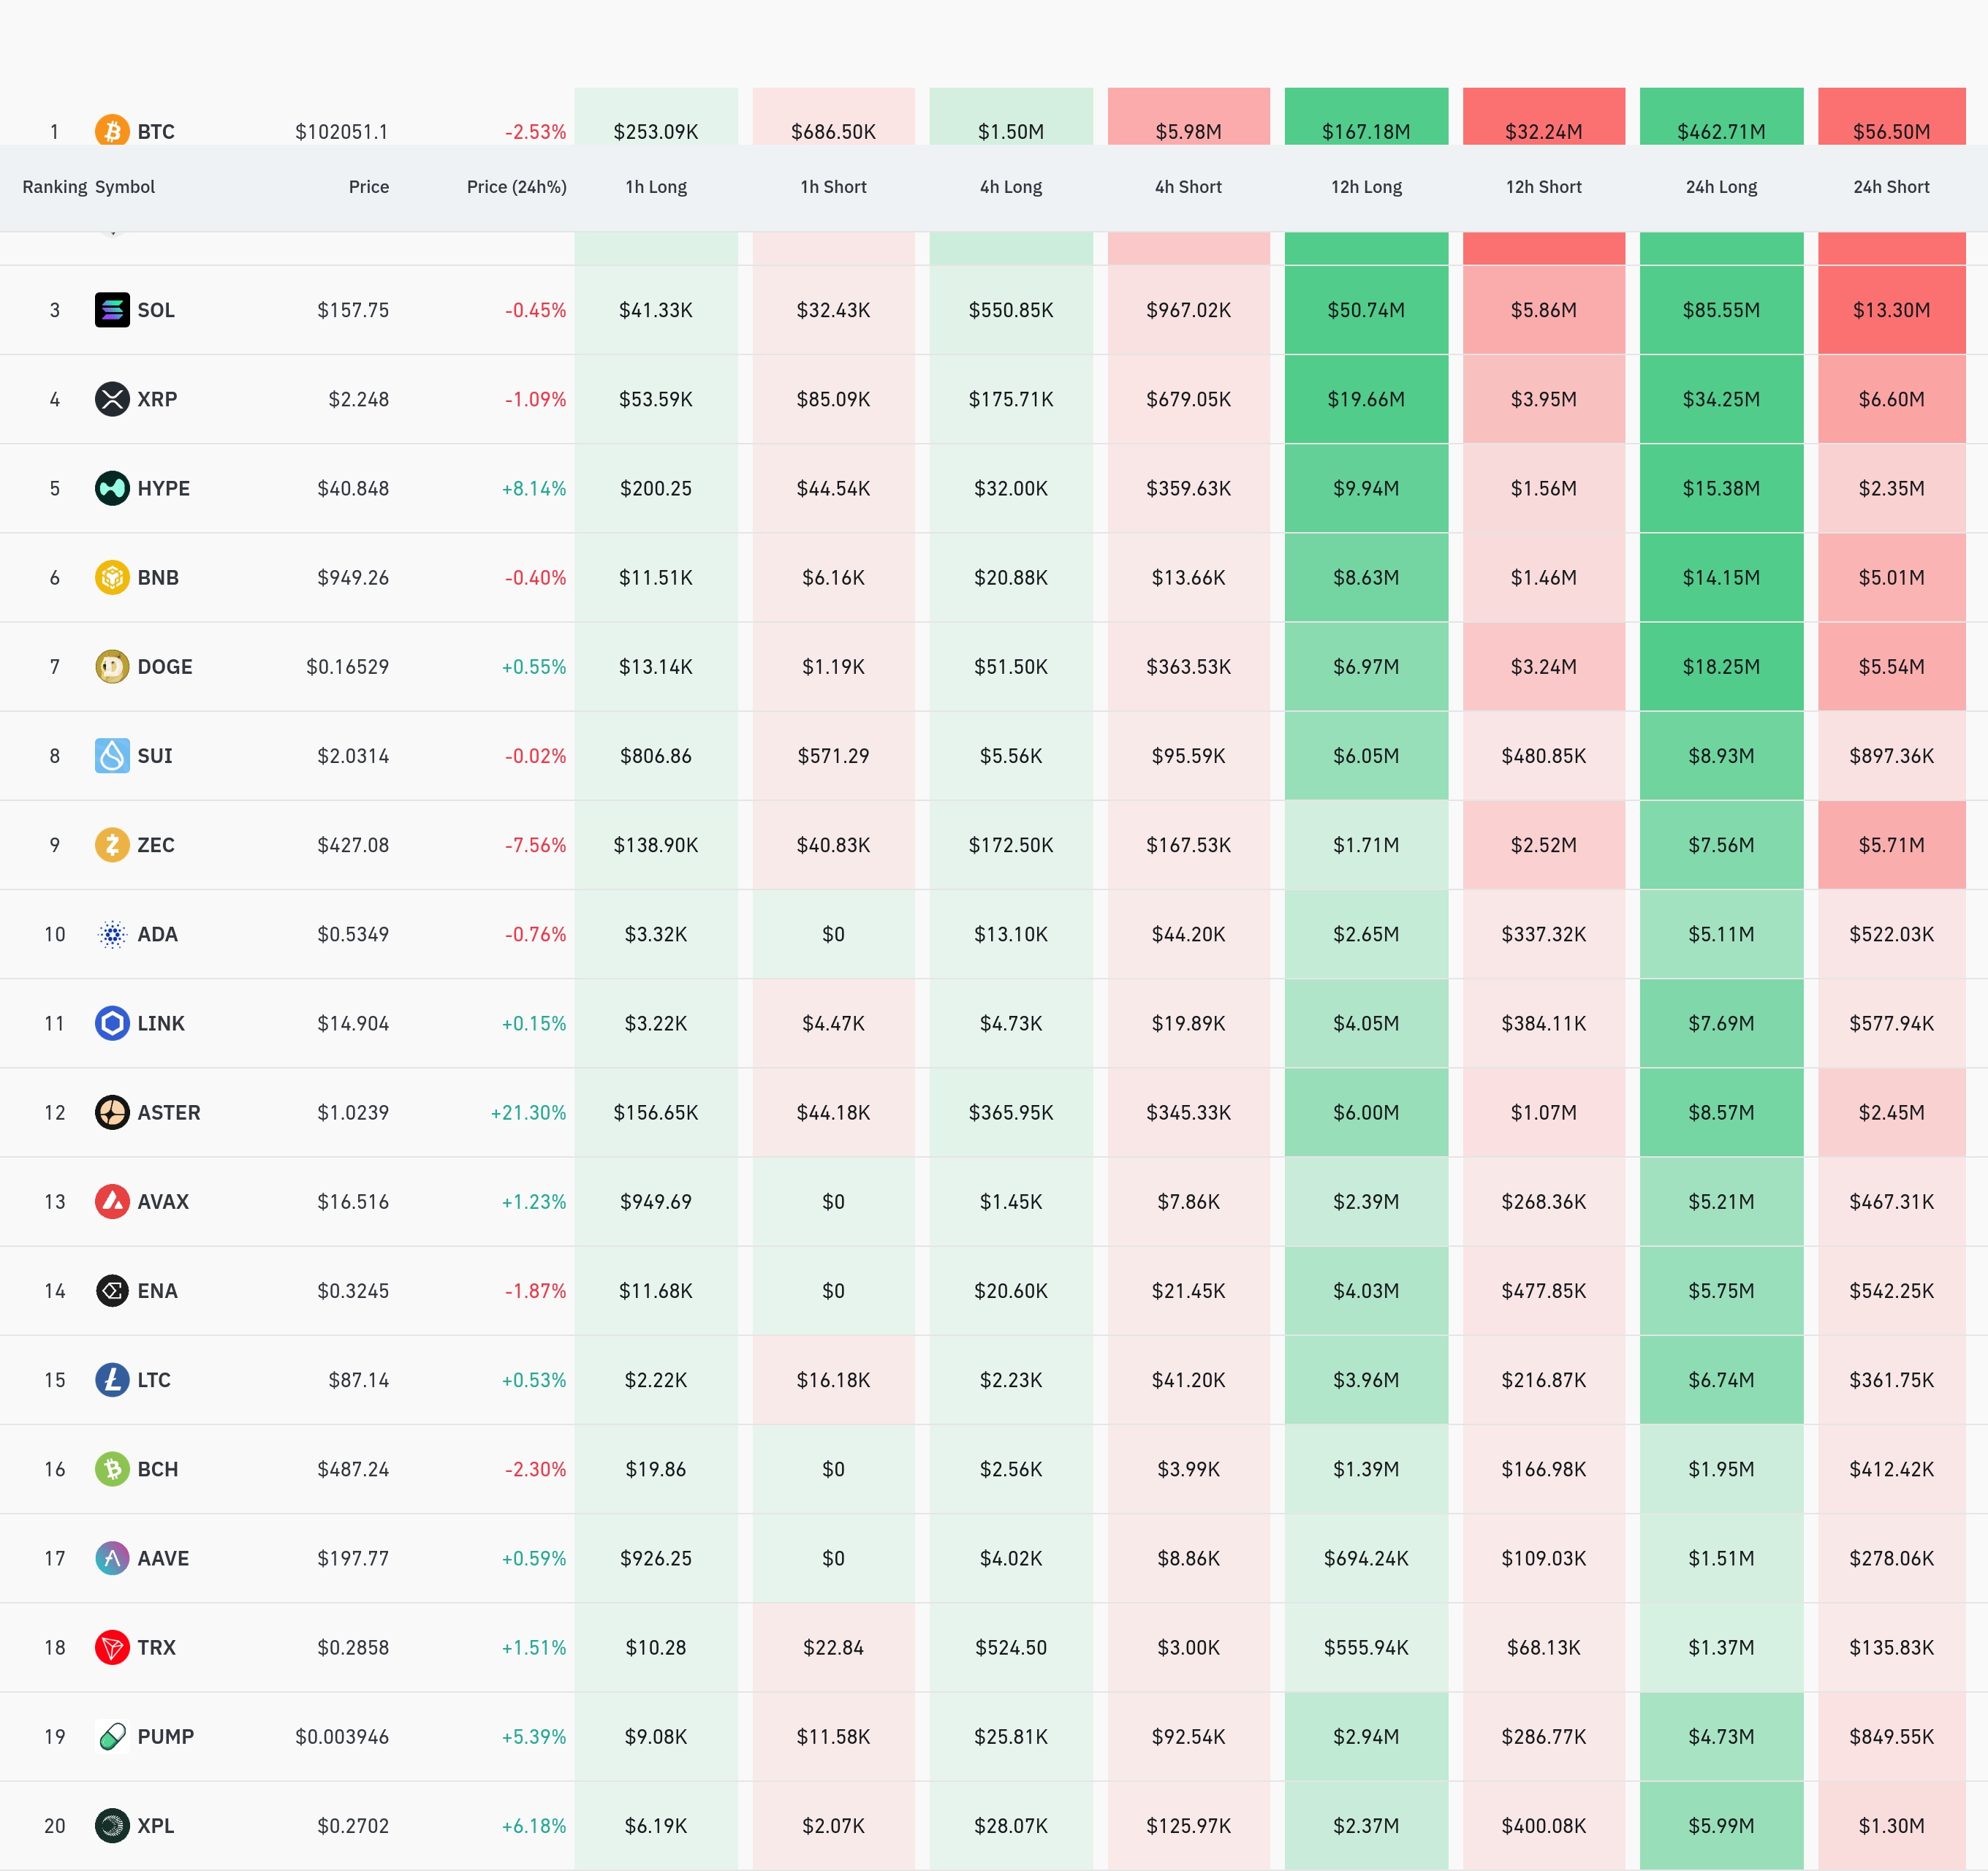Click the ADA coin logo

click(112, 934)
